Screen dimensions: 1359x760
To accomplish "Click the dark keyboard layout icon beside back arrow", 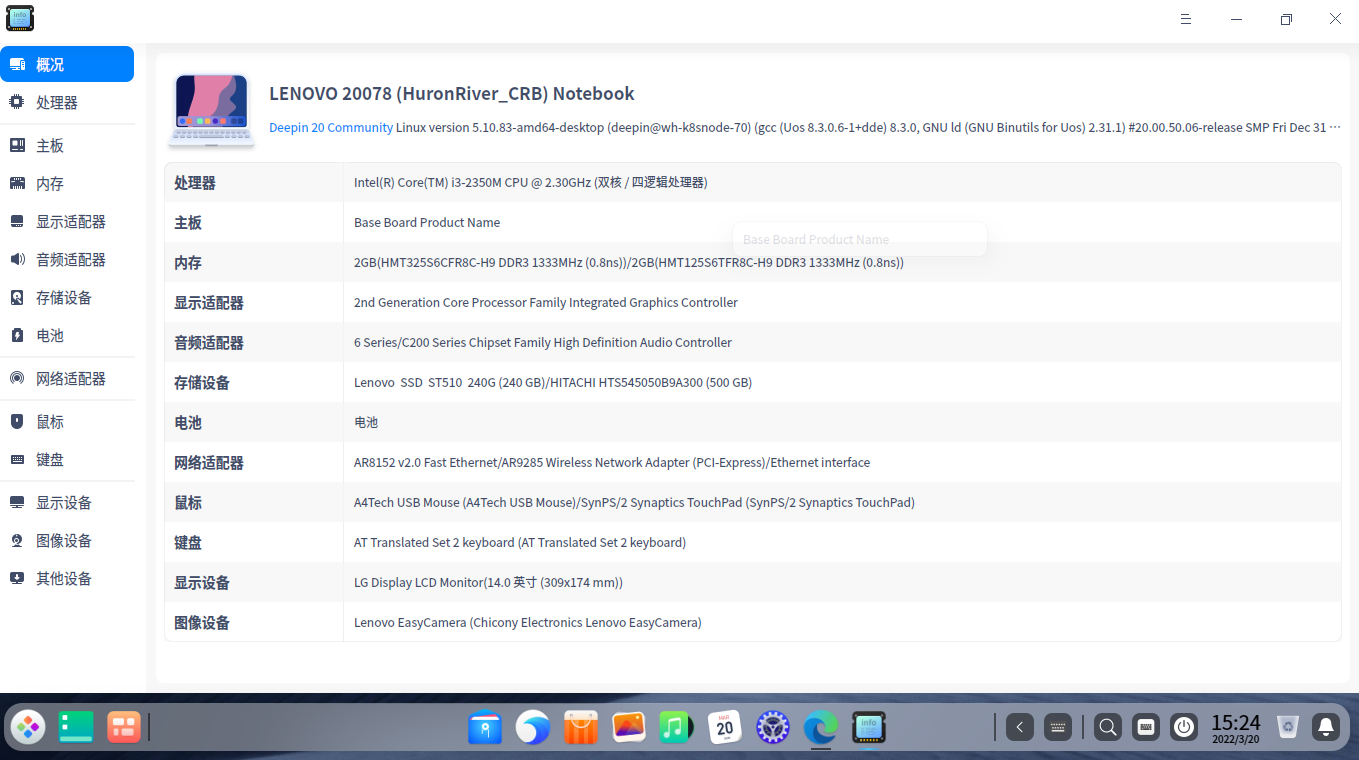I will 1058,727.
